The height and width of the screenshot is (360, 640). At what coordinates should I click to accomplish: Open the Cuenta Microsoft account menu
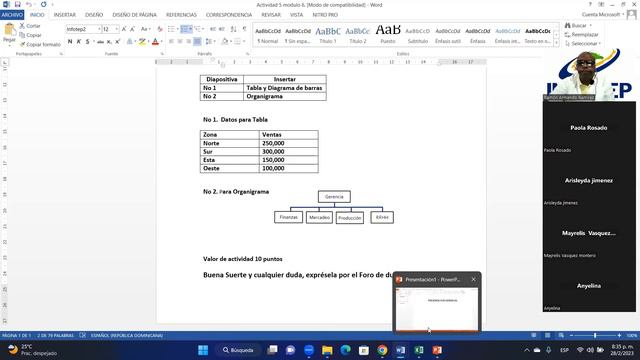coord(603,15)
